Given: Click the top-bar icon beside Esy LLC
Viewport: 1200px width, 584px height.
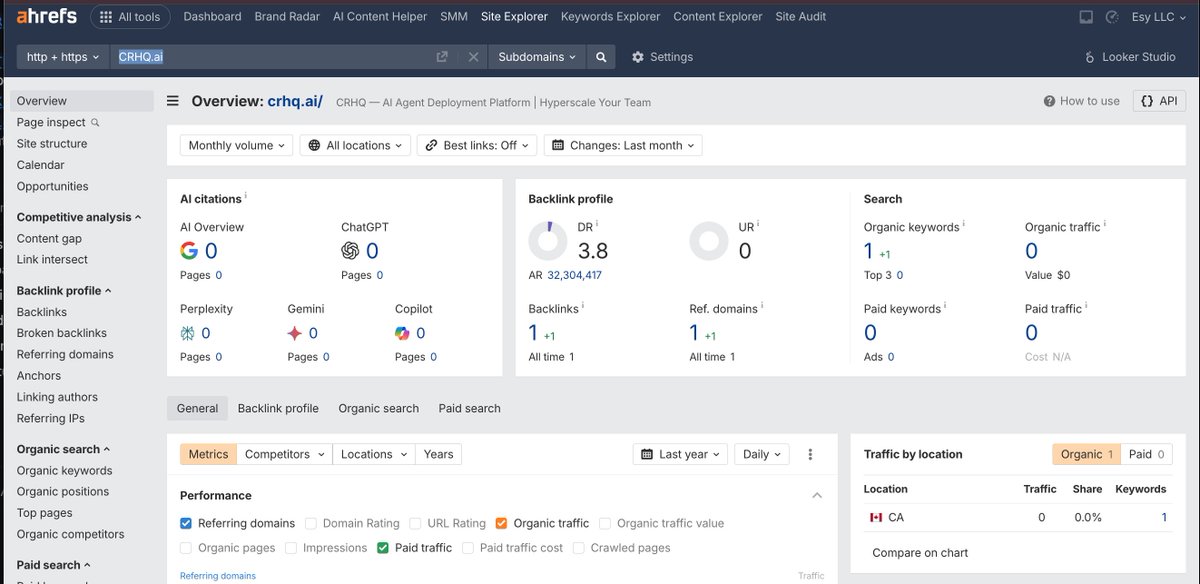Looking at the screenshot, I should 1113,17.
